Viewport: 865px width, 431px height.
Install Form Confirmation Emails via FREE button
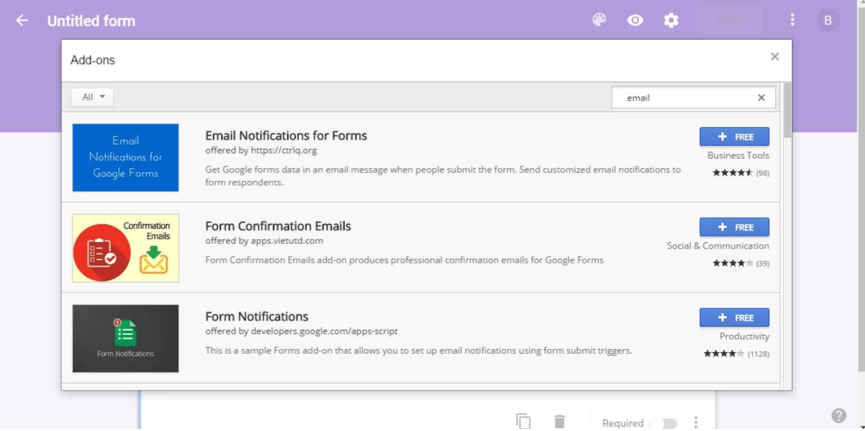(x=734, y=227)
